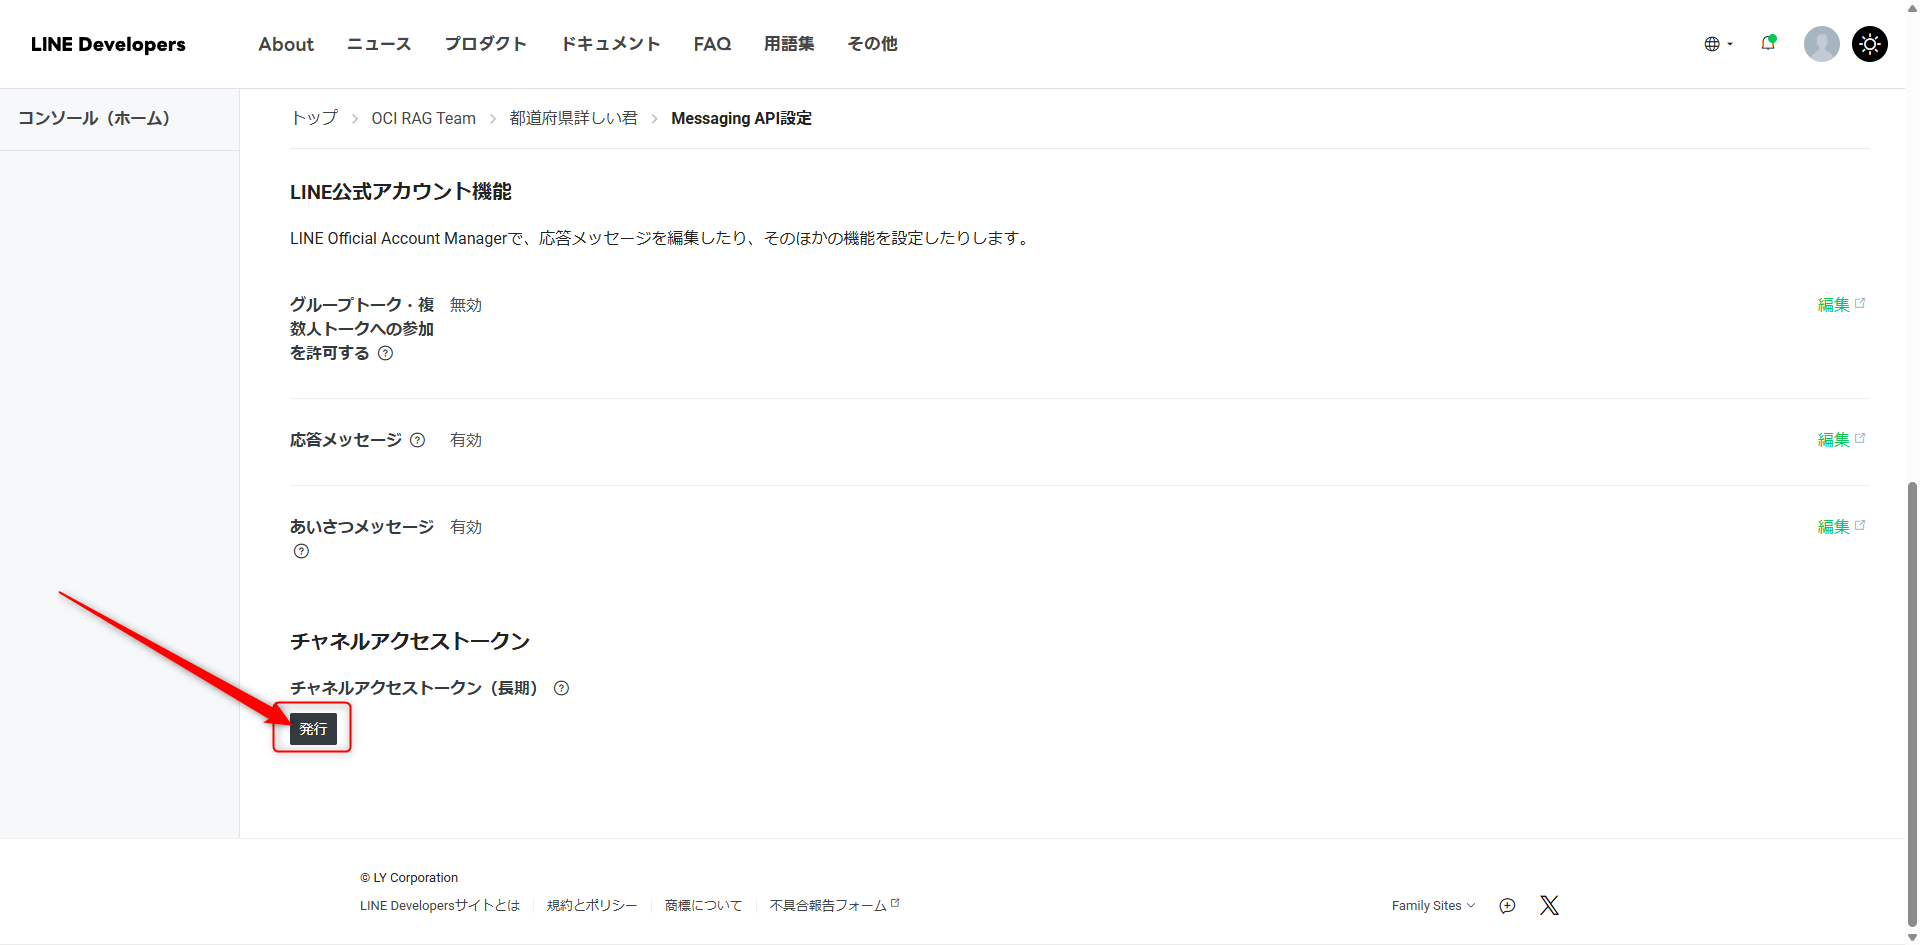Open the ドキュメント menu item
The width and height of the screenshot is (1920, 945).
pos(610,44)
